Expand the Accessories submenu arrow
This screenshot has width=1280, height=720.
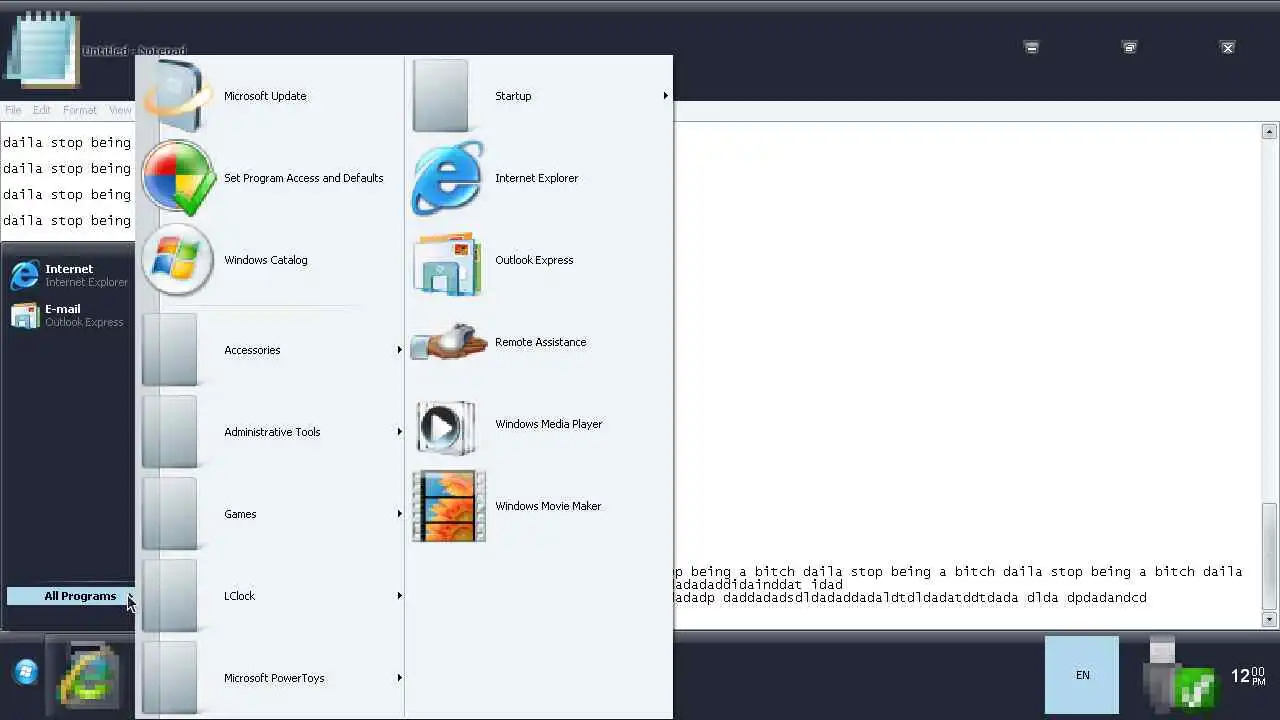(x=399, y=350)
